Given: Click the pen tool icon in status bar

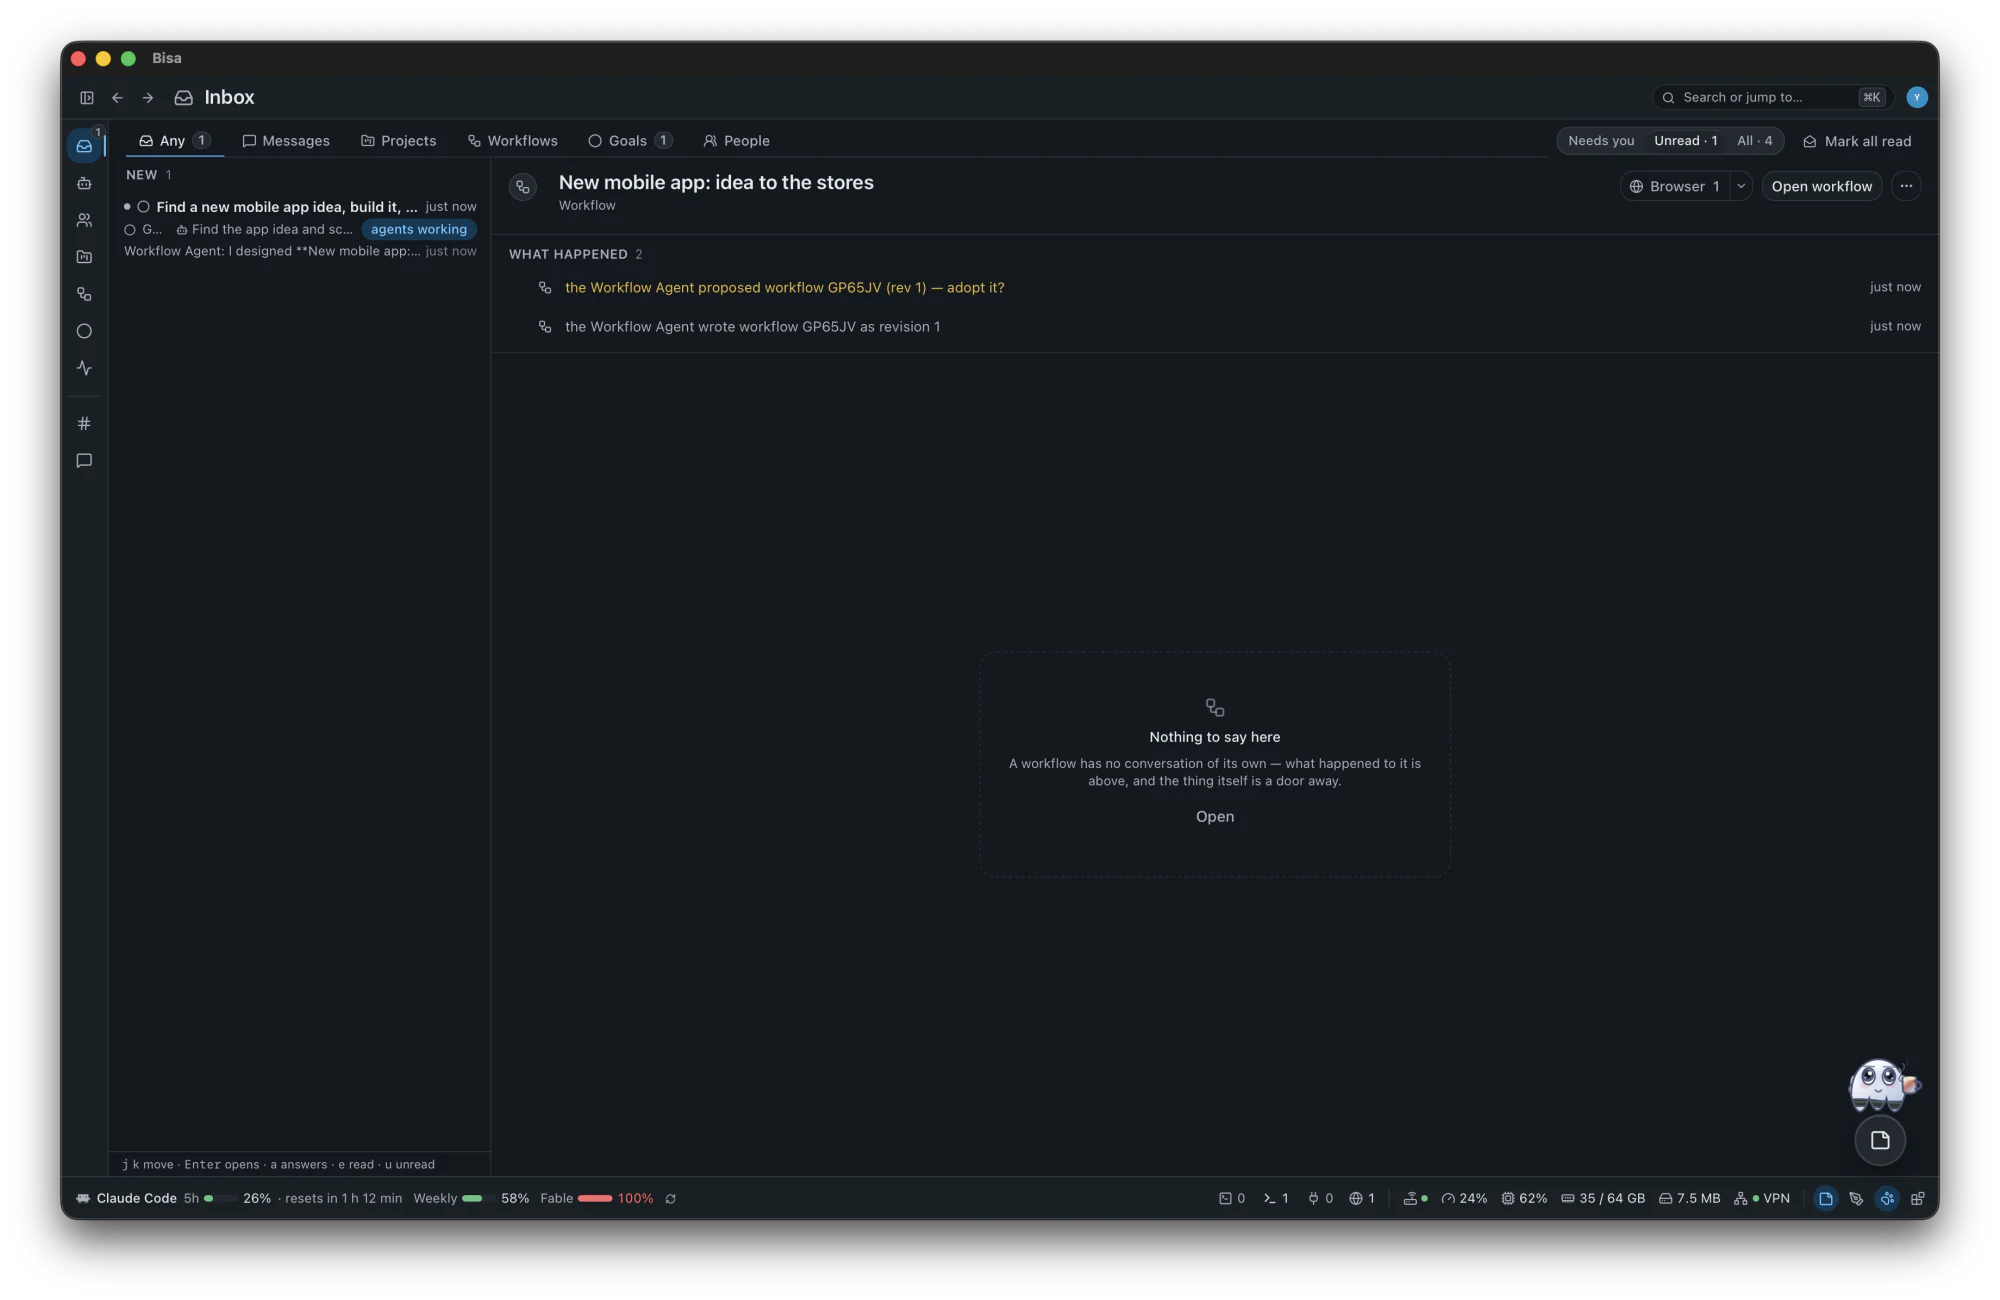Looking at the screenshot, I should click(1856, 1199).
